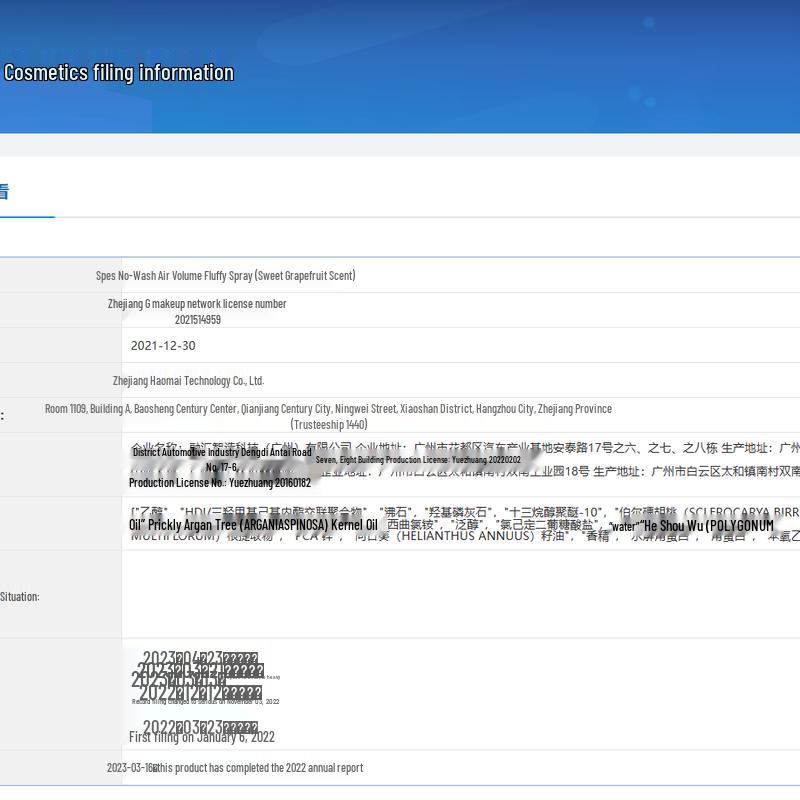Click the 2023-03-16 annual report date
Screen dimensions: 800x800
(x=131, y=768)
